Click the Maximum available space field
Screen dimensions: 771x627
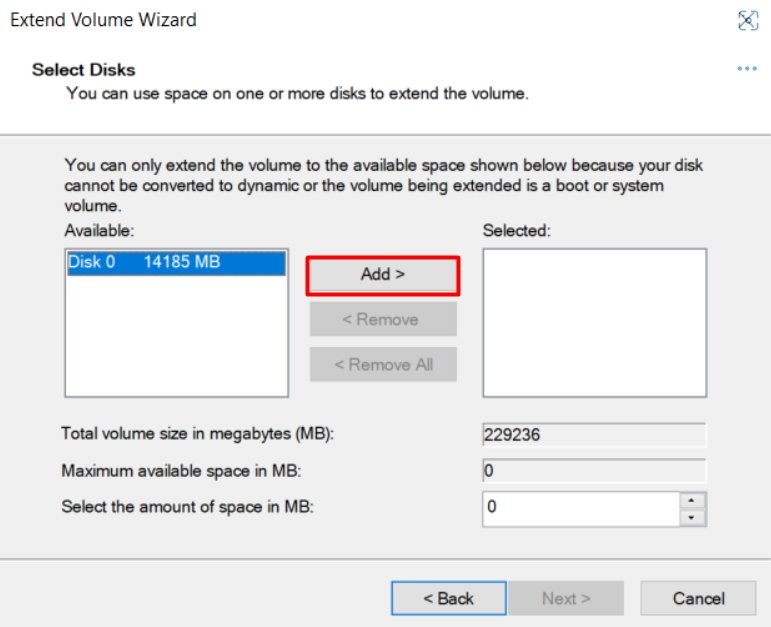click(594, 471)
